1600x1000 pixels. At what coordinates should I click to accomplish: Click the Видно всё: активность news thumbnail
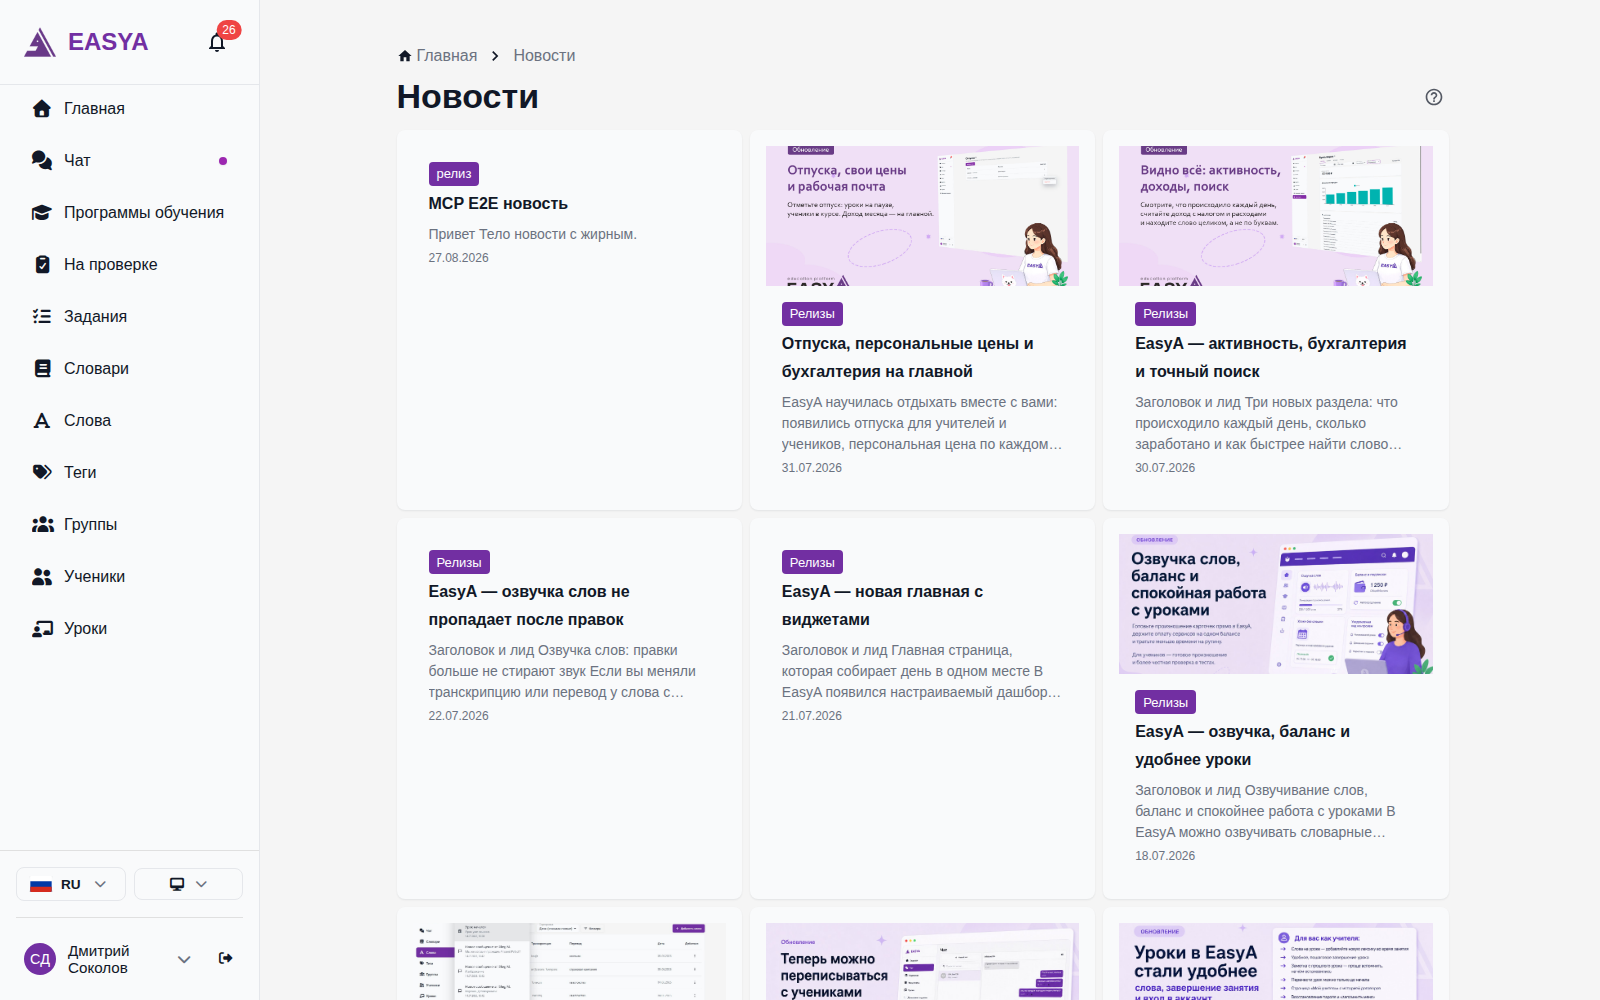(1276, 216)
